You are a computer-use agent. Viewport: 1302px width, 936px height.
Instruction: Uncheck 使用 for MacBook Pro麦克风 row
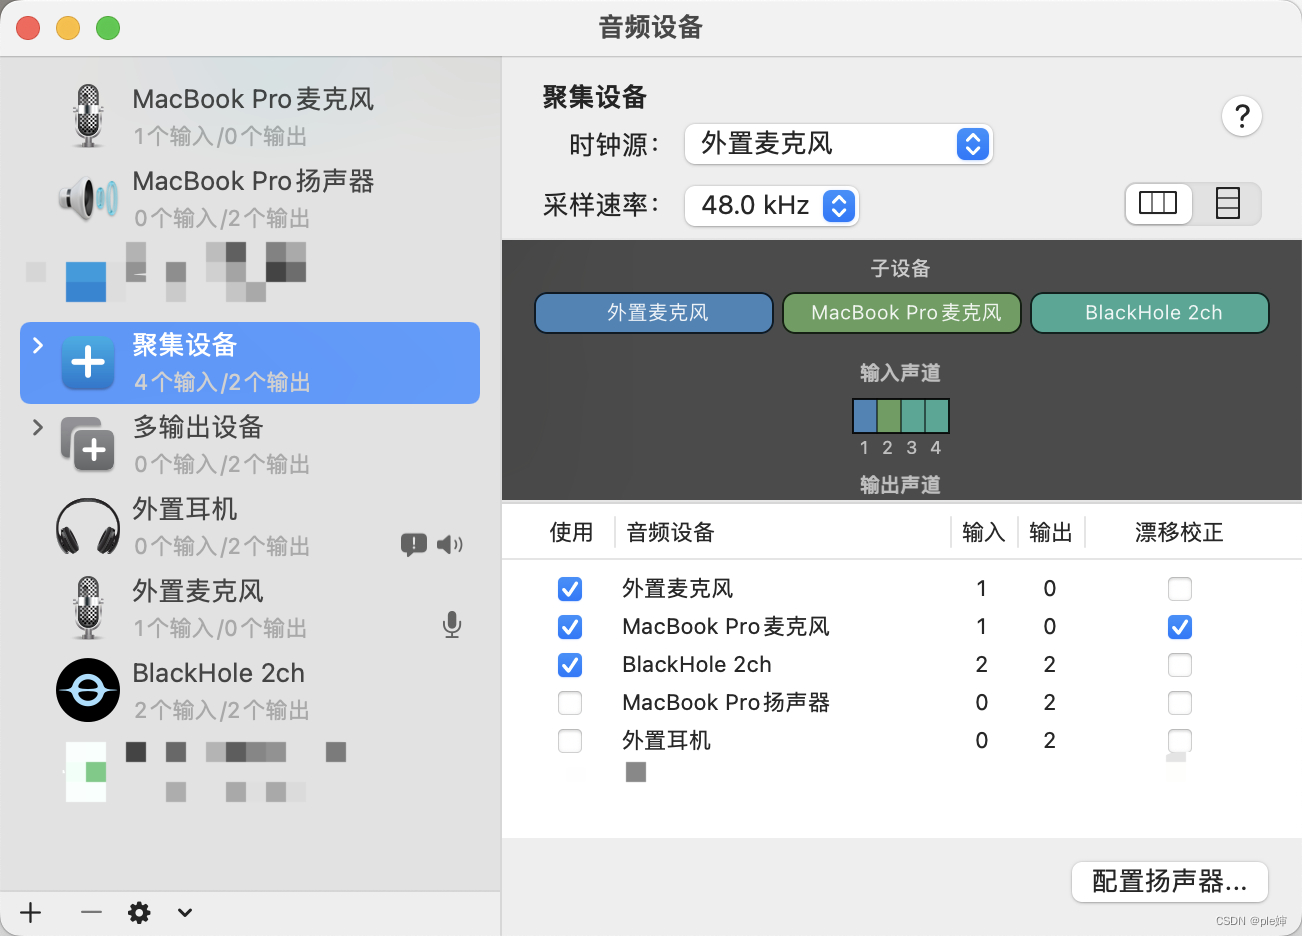click(x=570, y=627)
